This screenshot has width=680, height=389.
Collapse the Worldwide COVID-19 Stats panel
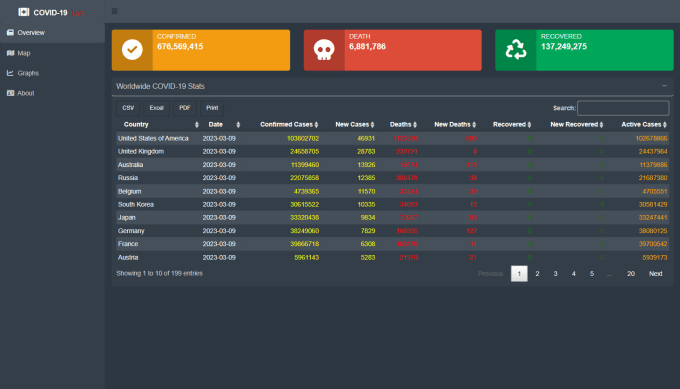tap(664, 86)
